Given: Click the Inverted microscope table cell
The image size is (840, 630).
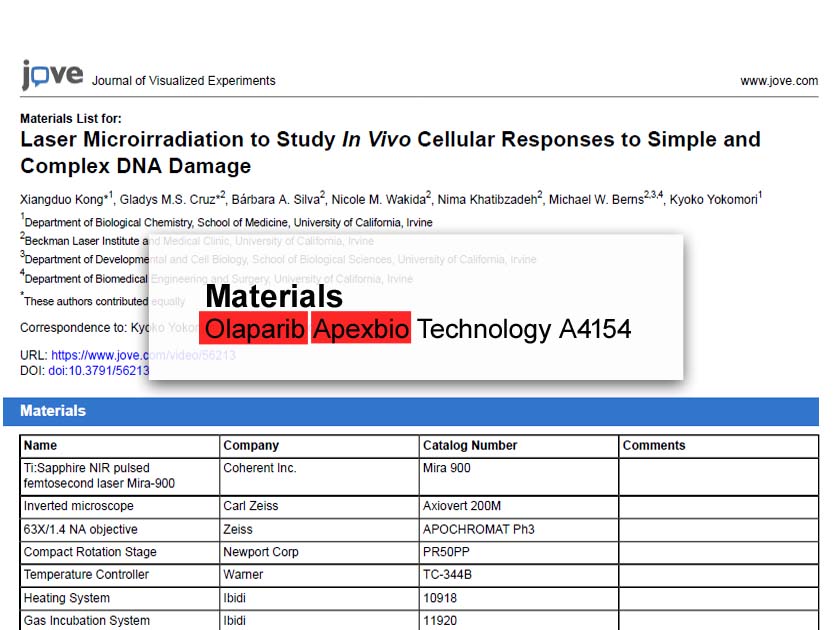Looking at the screenshot, I should point(78,507).
